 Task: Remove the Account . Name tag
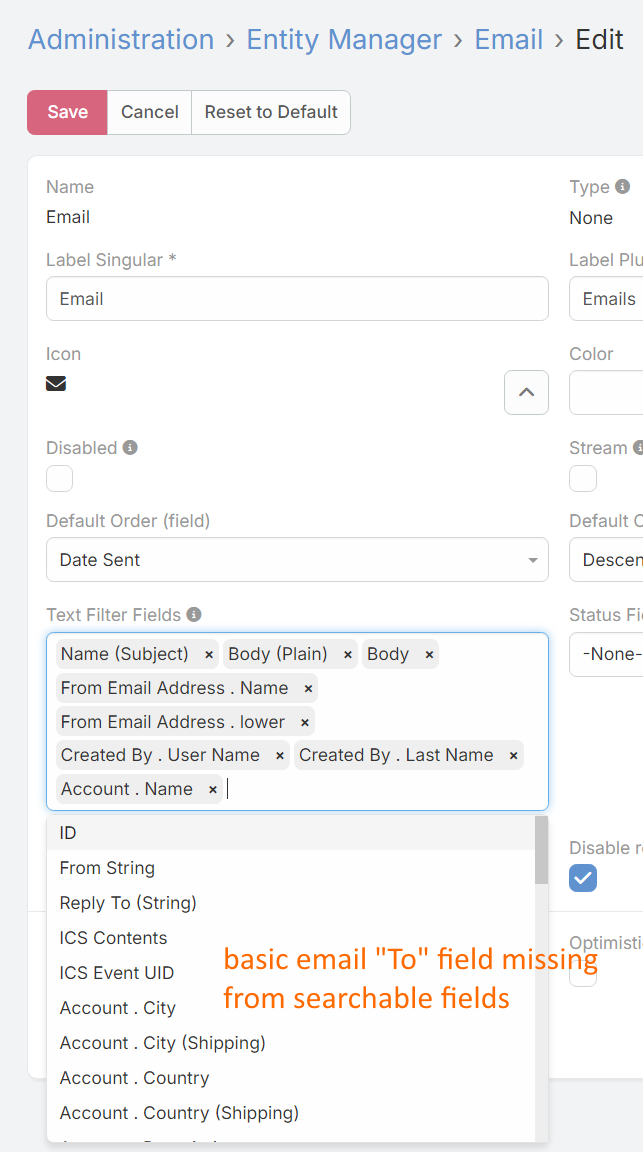tap(213, 790)
